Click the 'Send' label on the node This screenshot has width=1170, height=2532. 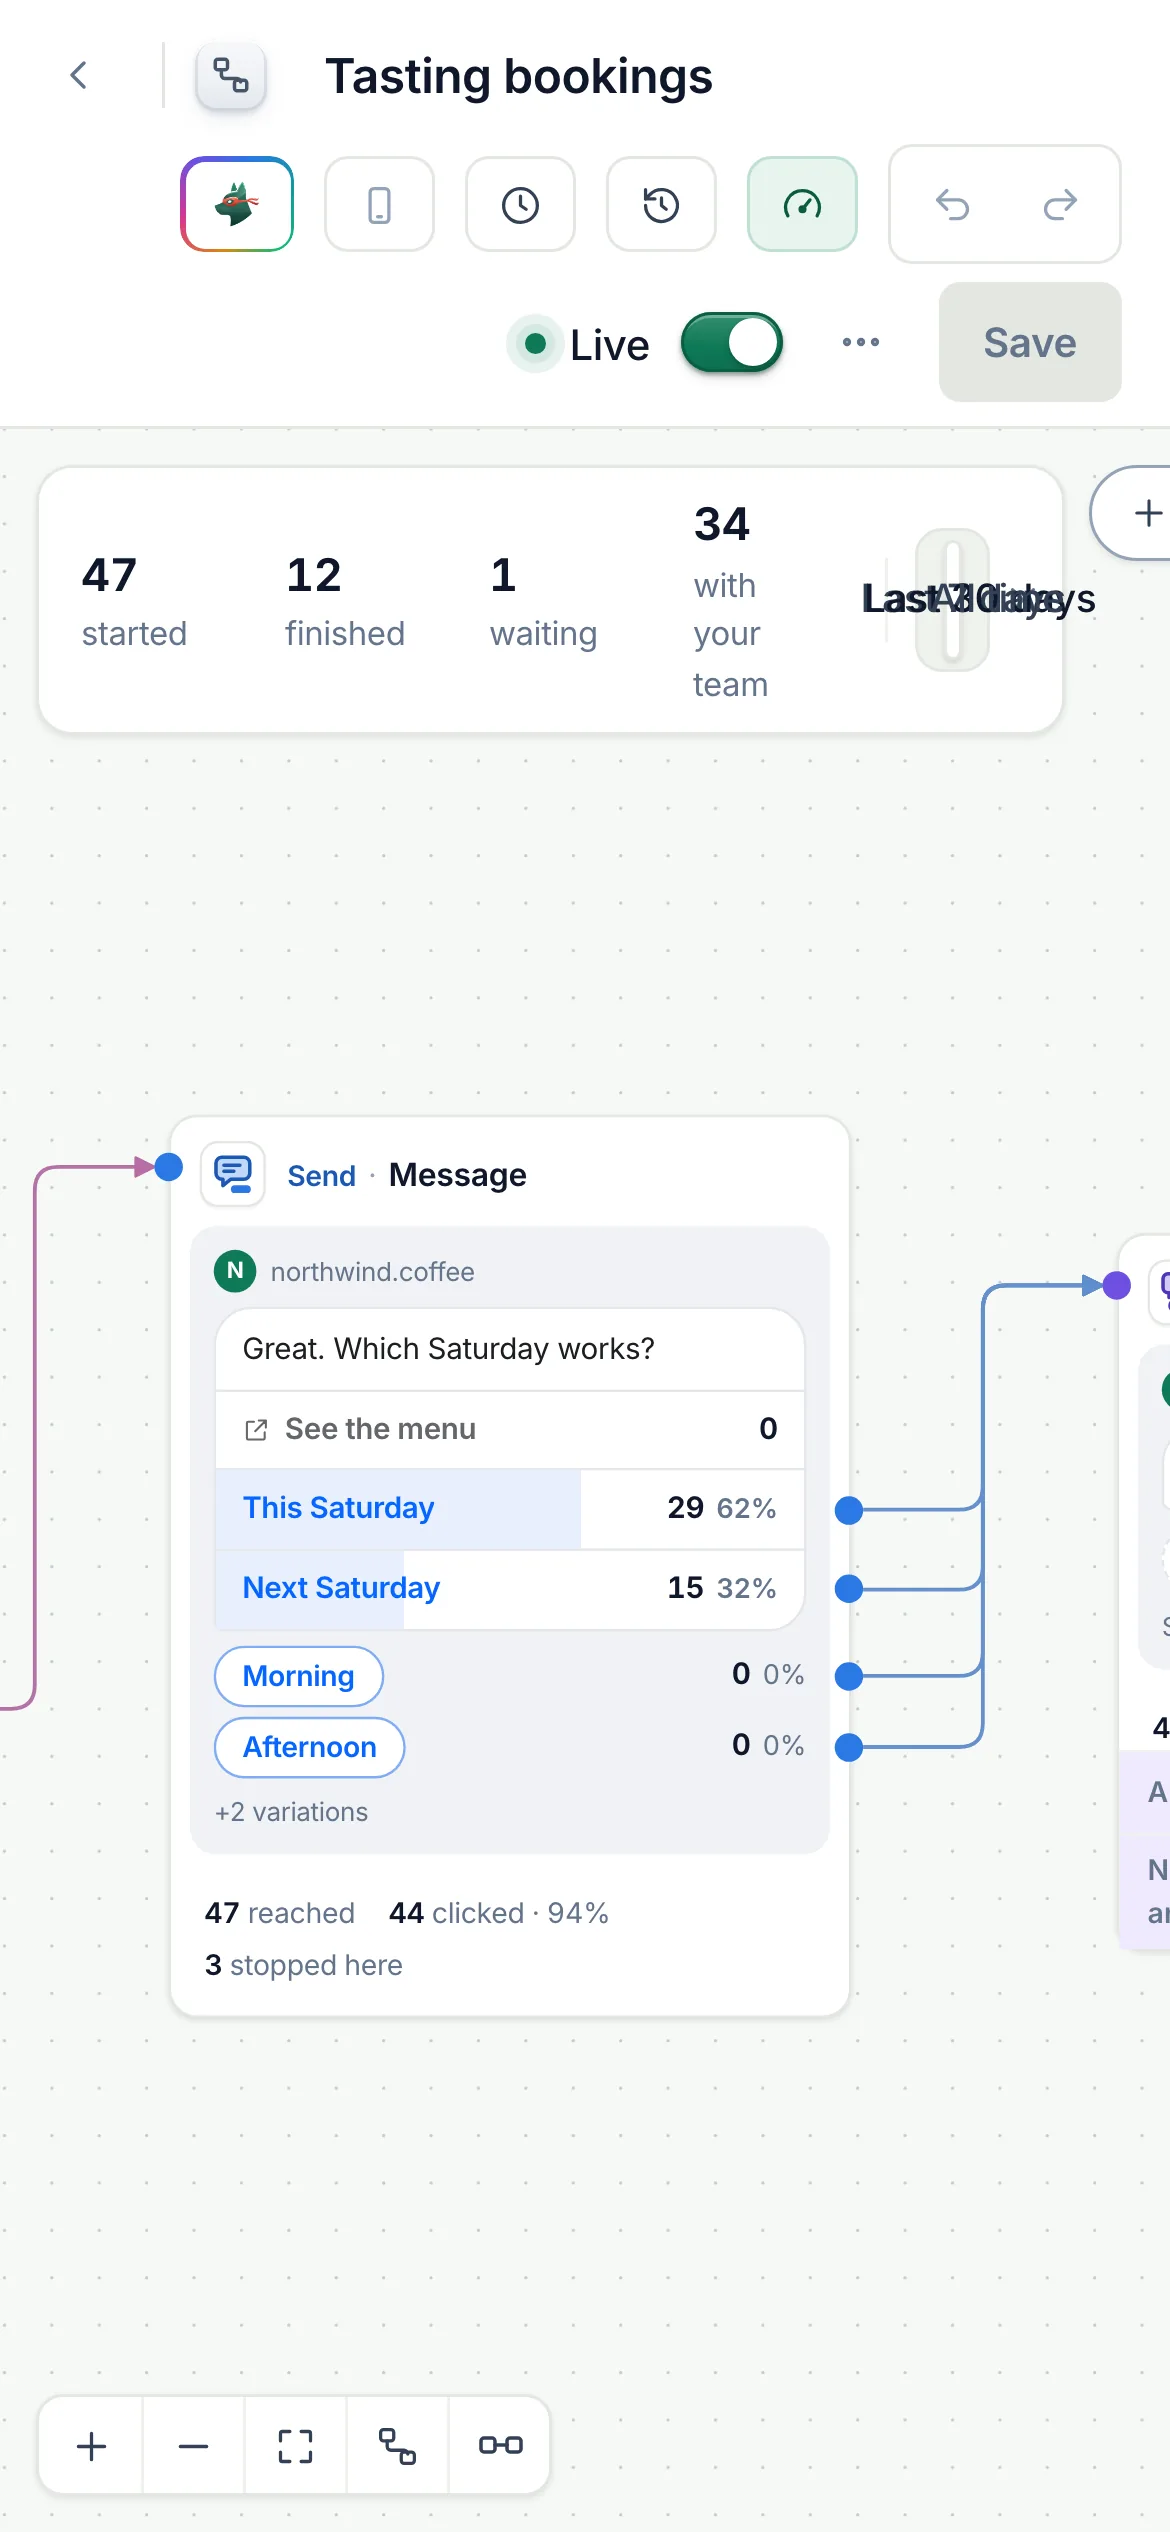tap(321, 1175)
